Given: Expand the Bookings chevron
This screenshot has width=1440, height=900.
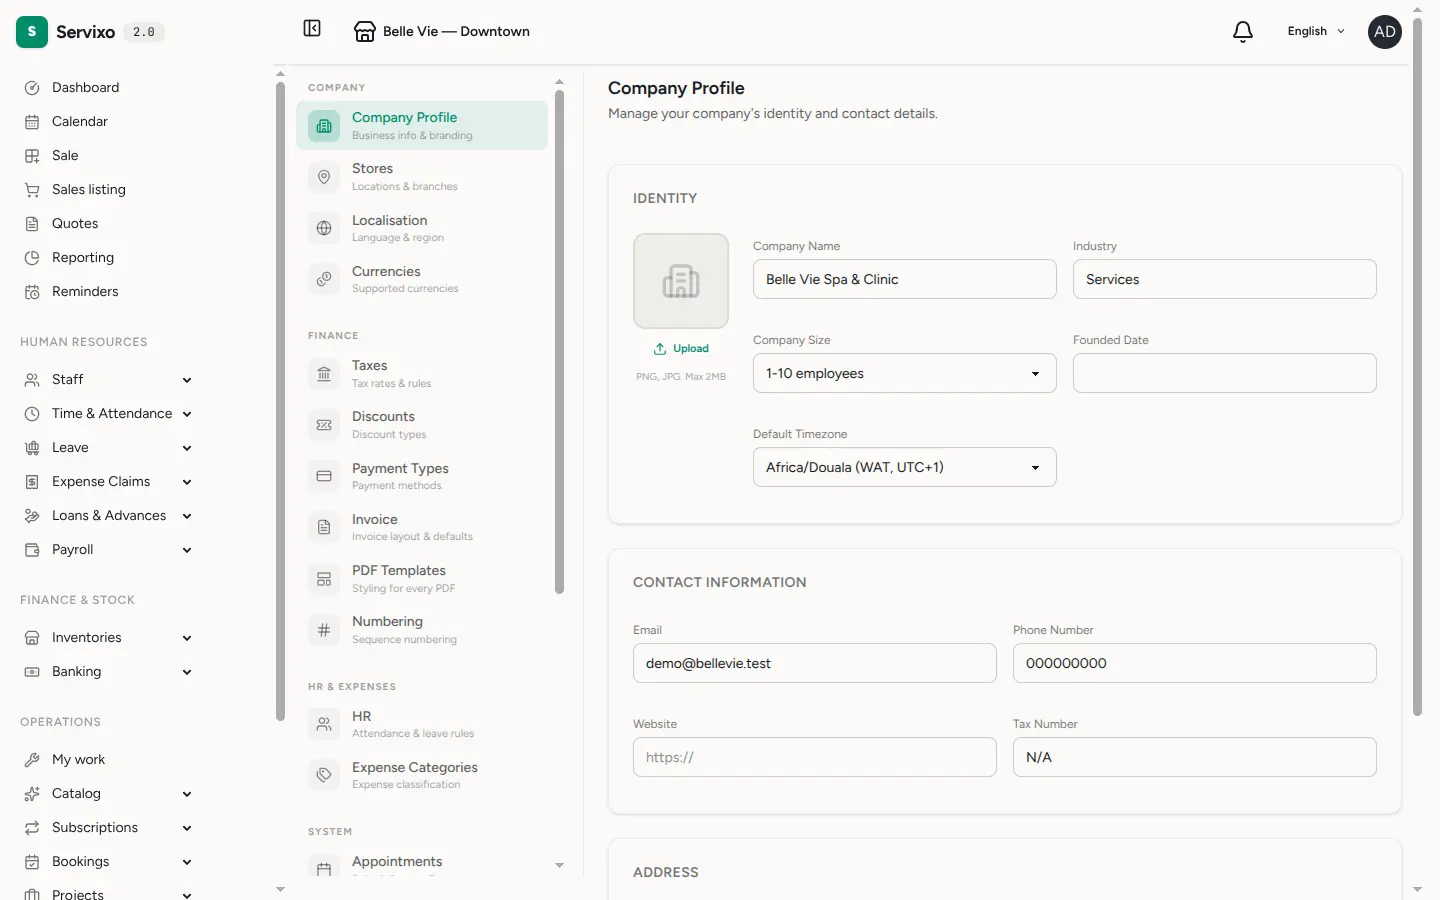Looking at the screenshot, I should [187, 862].
